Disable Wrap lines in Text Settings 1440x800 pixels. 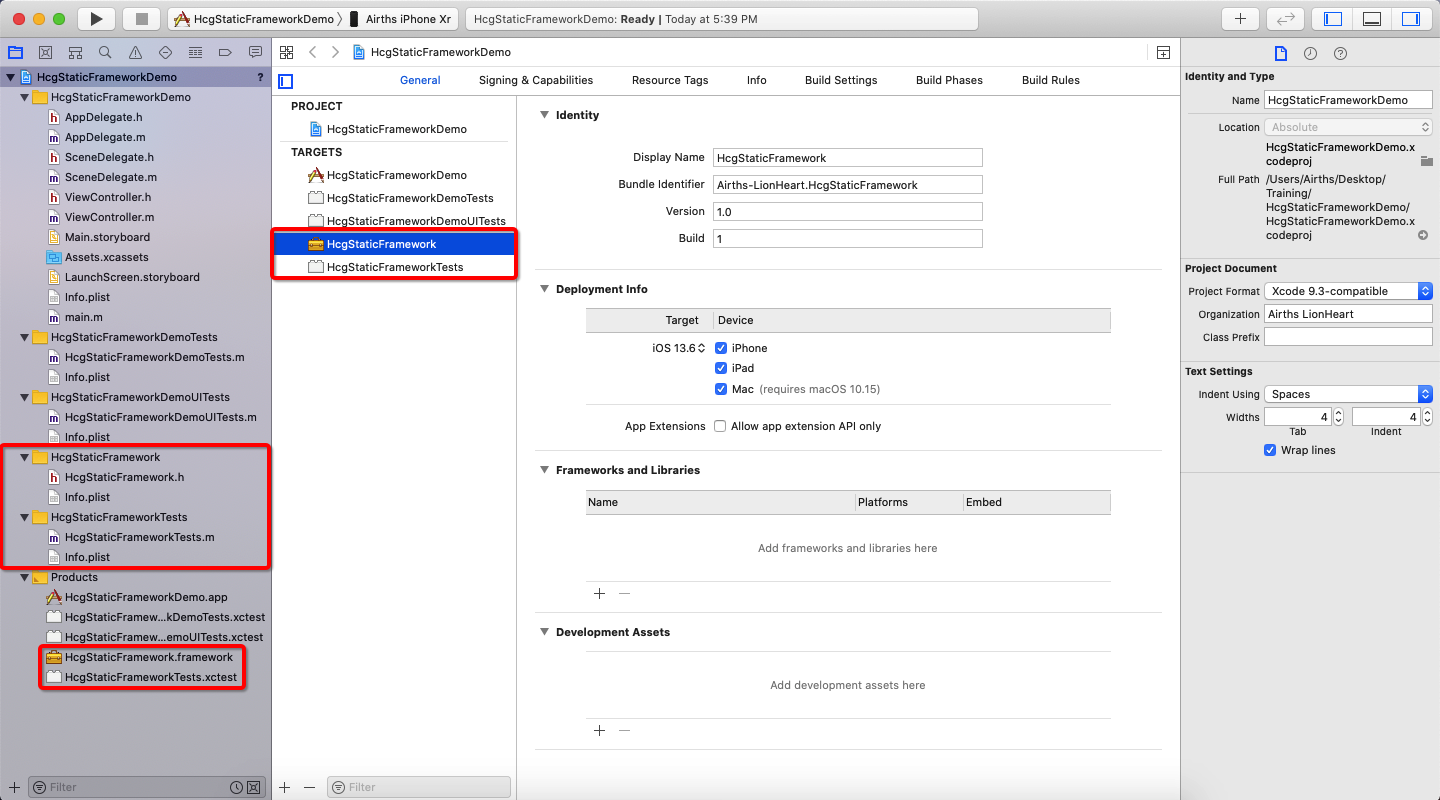click(1270, 450)
